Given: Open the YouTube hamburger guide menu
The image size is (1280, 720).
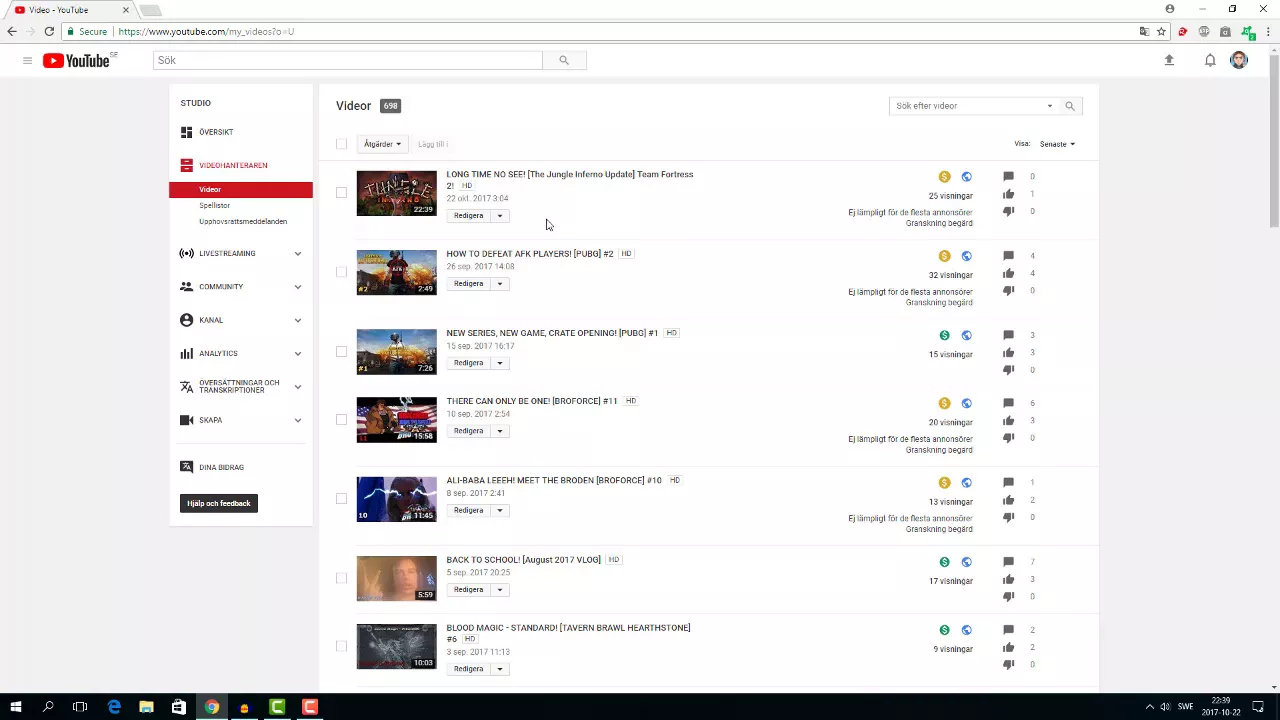Looking at the screenshot, I should pos(27,61).
